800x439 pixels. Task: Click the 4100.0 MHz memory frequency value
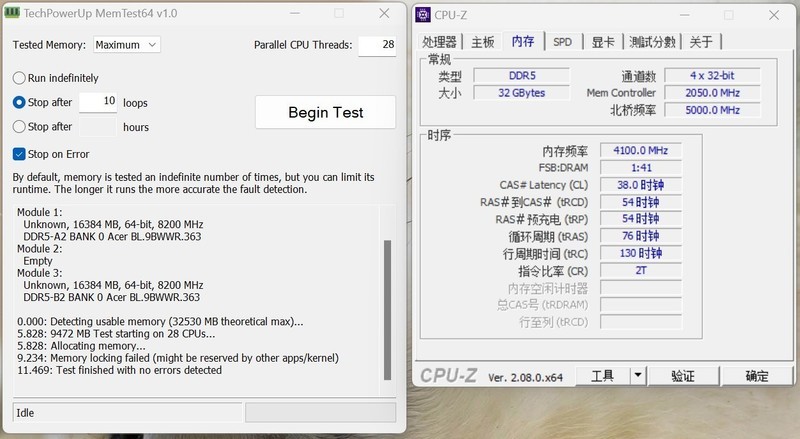pyautogui.click(x=641, y=150)
